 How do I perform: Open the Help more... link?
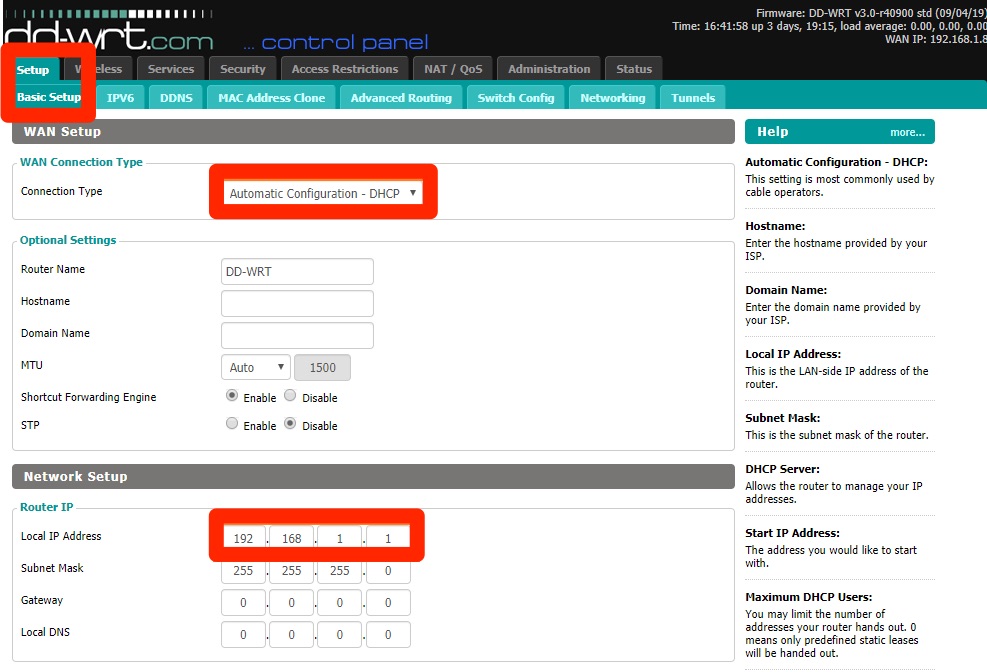[907, 132]
